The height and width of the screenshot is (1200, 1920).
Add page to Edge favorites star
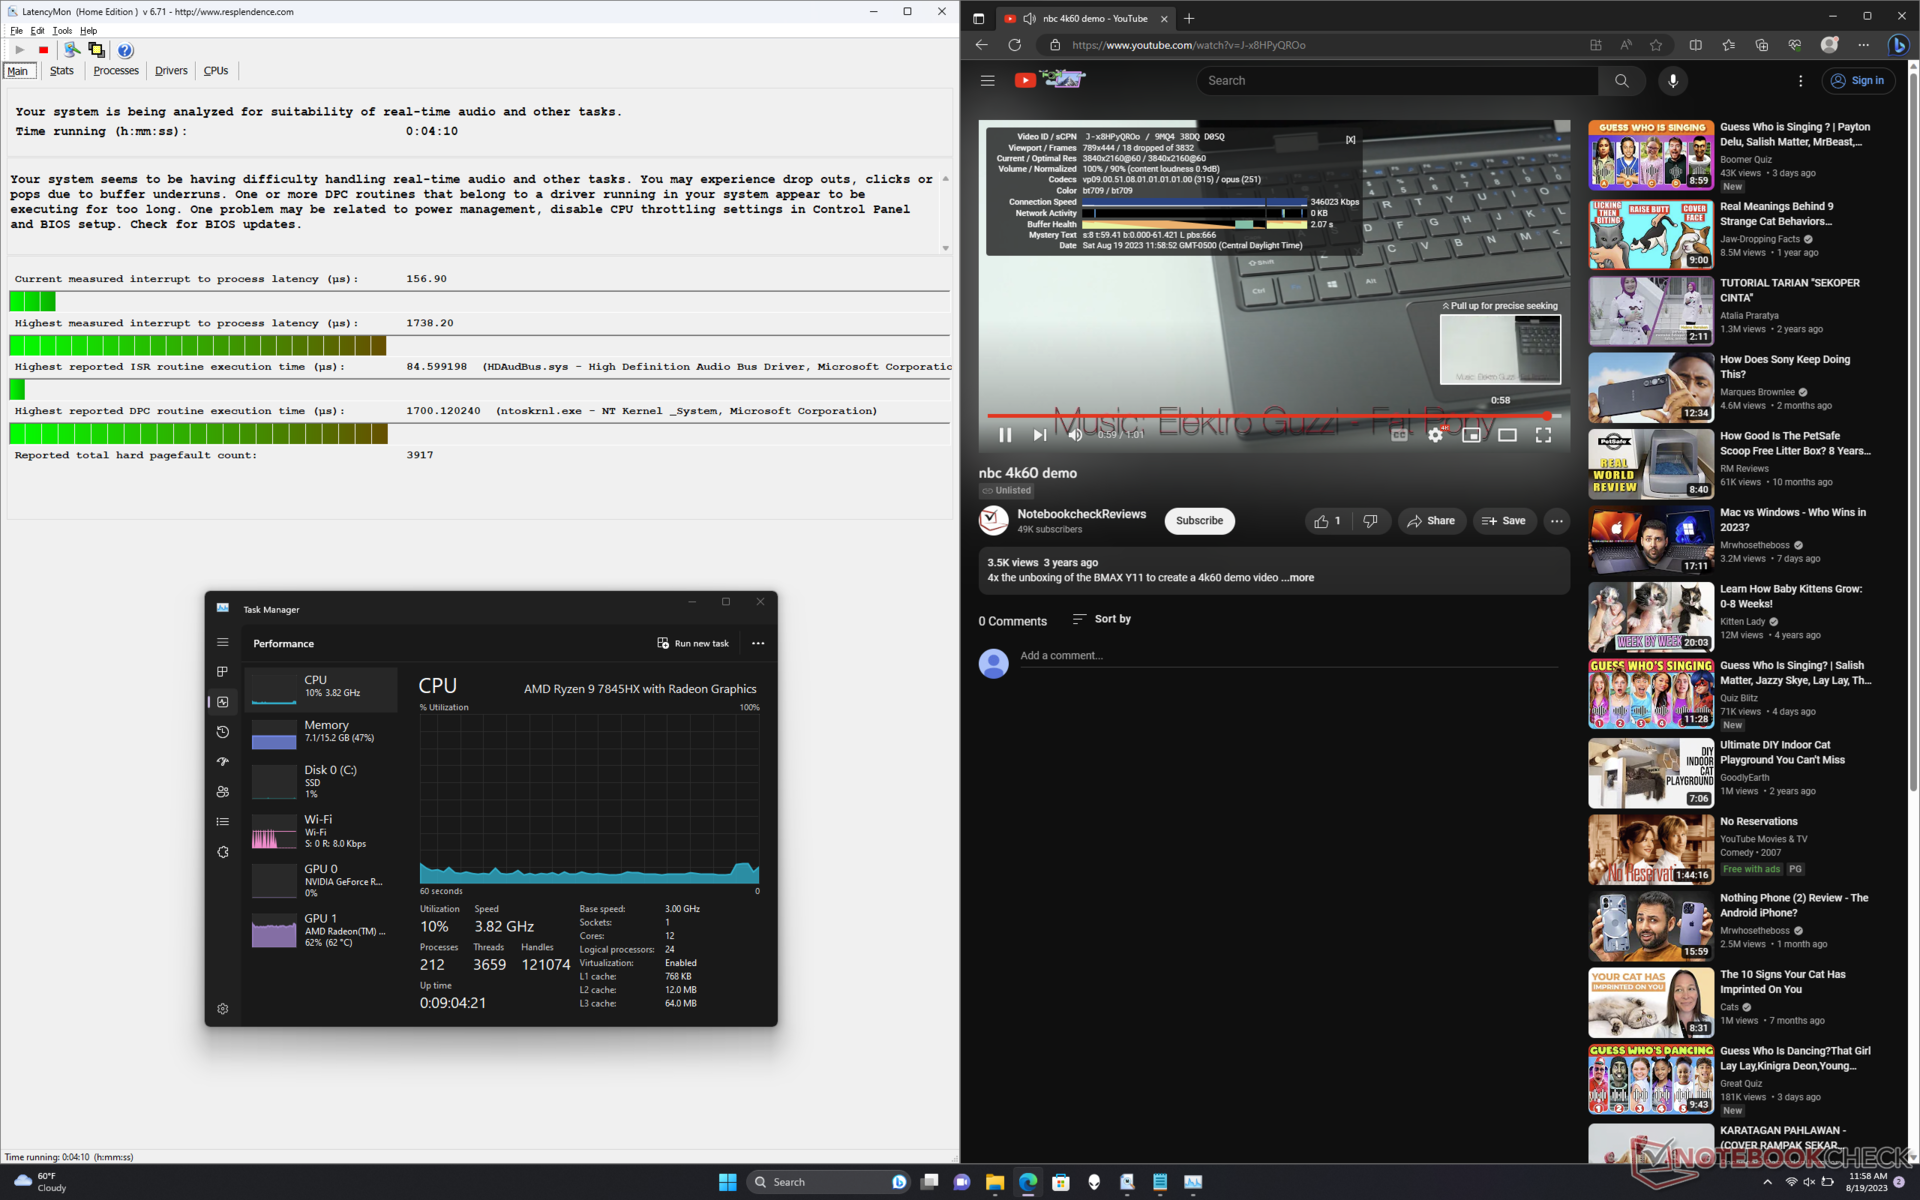coord(1656,45)
